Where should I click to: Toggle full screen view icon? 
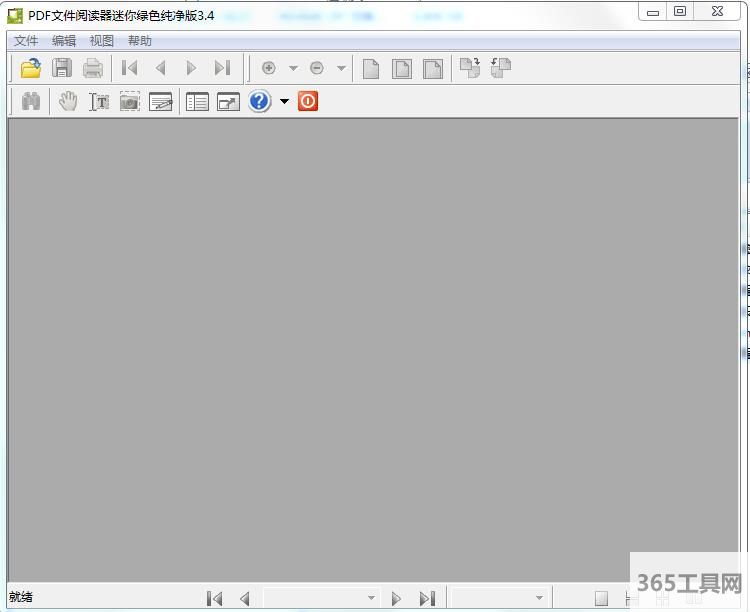tap(229, 101)
